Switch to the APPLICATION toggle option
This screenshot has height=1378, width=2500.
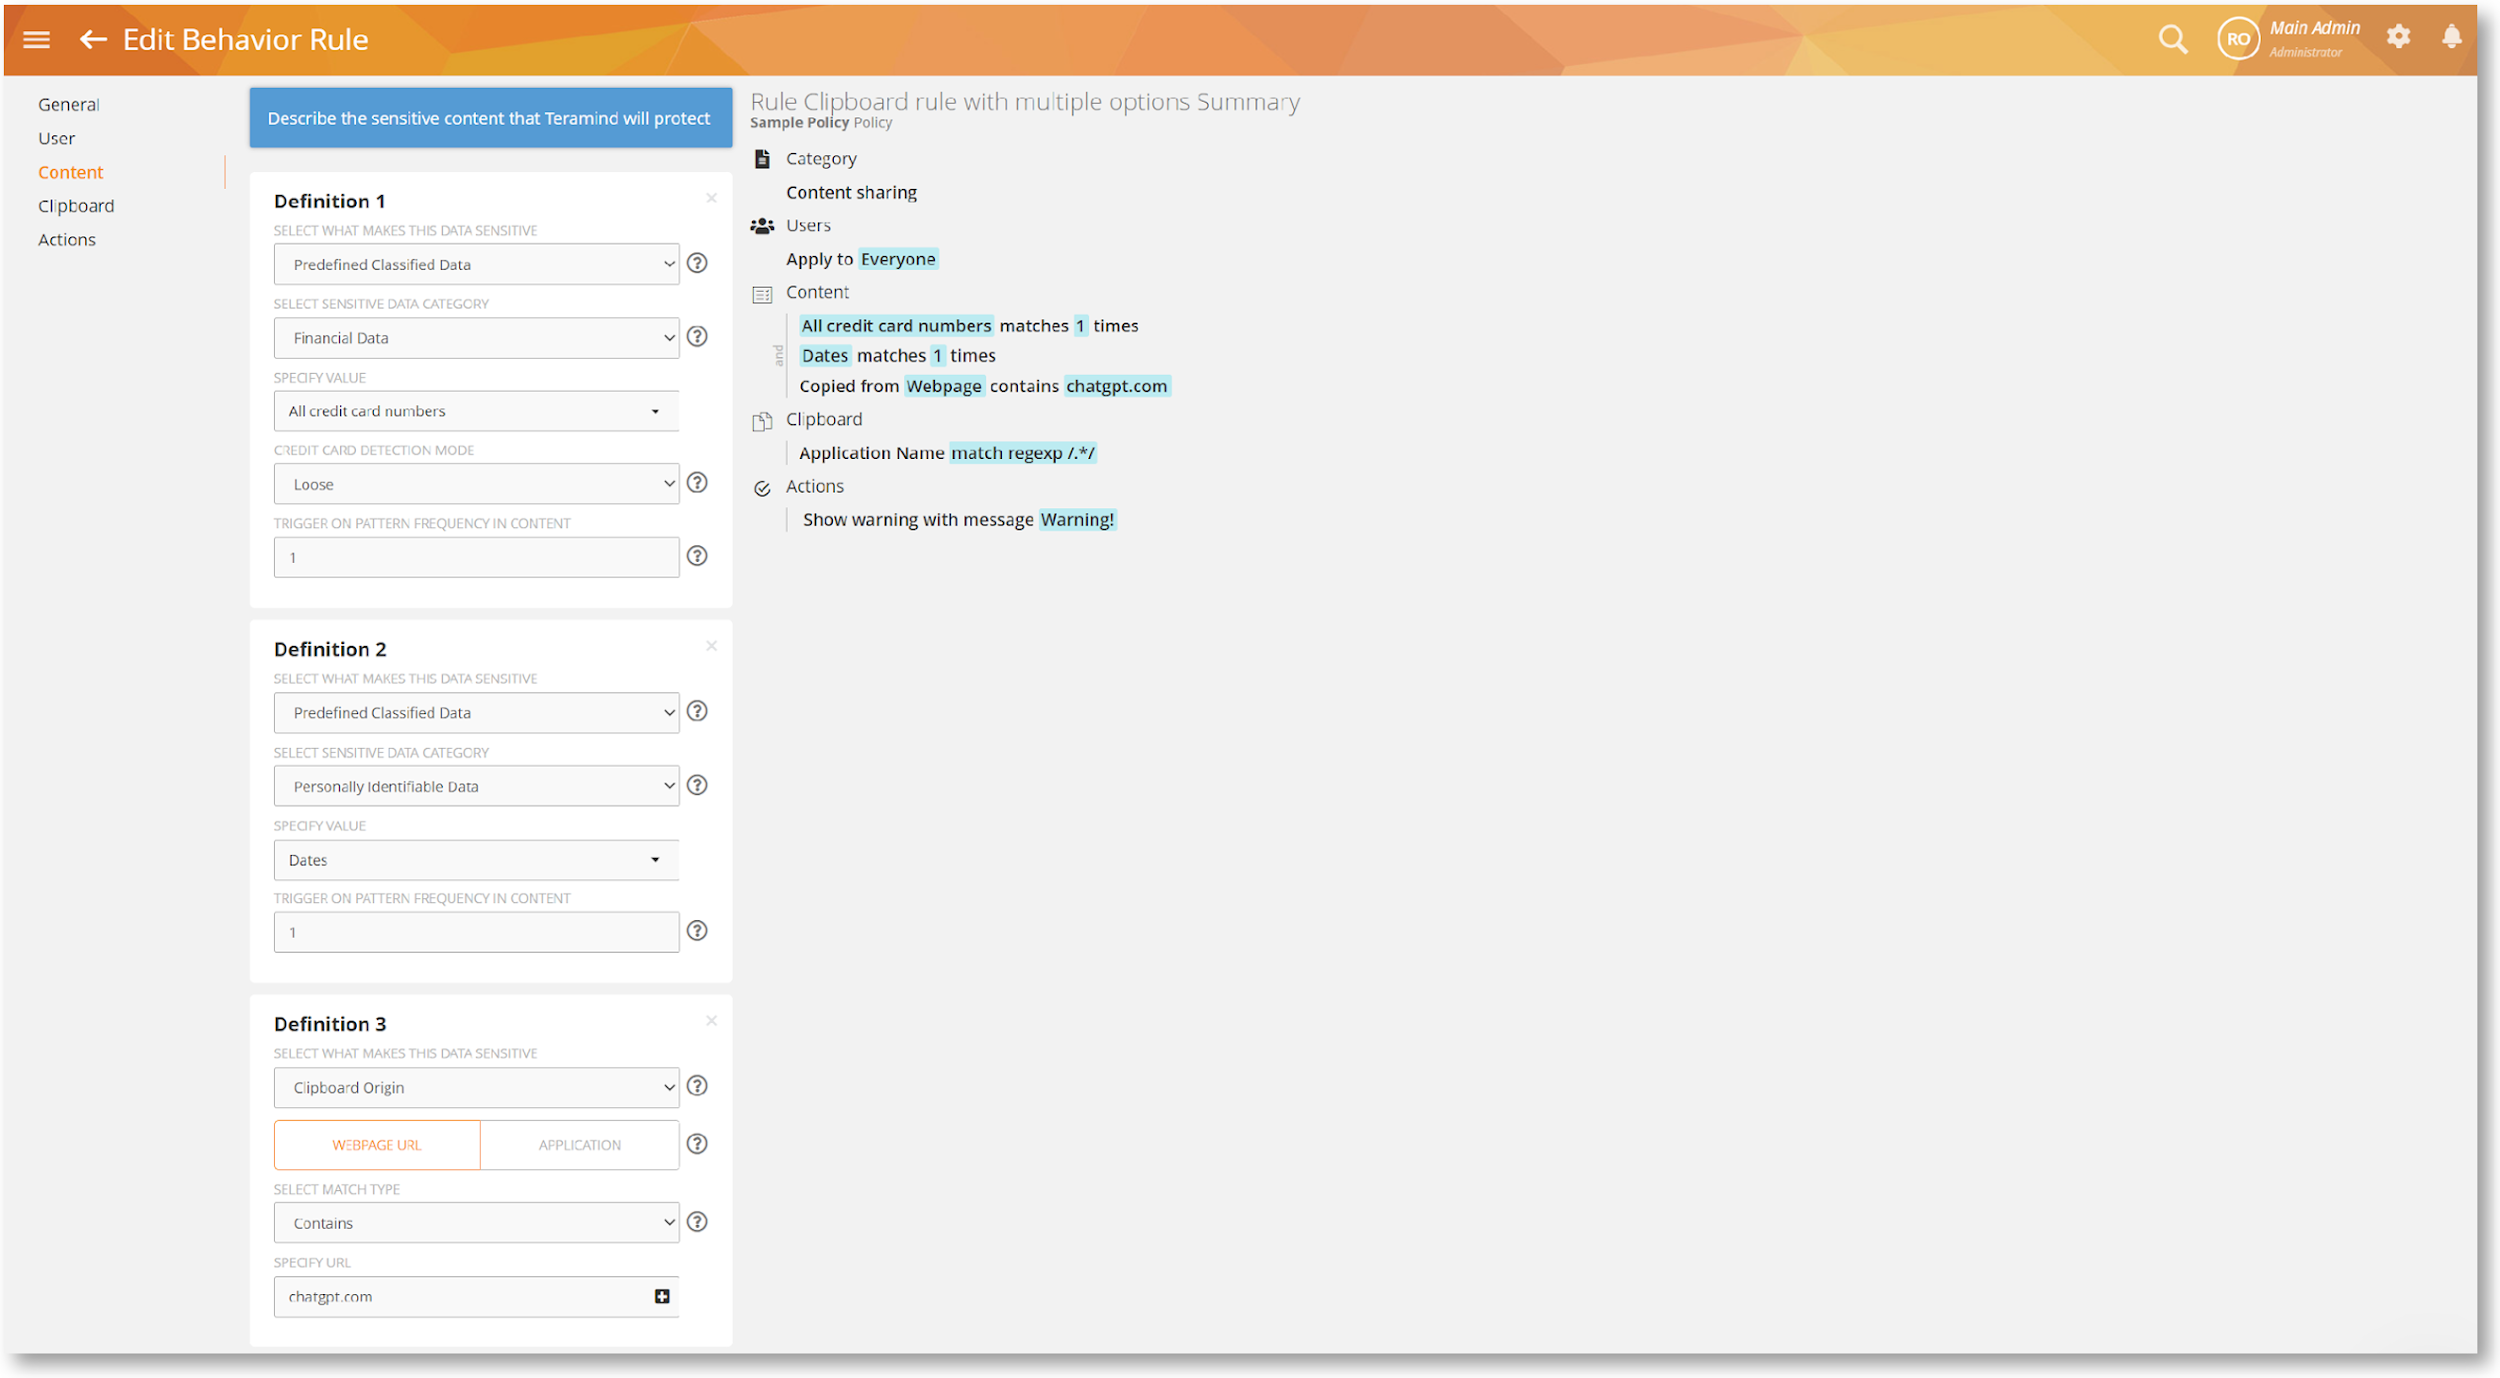579,1144
